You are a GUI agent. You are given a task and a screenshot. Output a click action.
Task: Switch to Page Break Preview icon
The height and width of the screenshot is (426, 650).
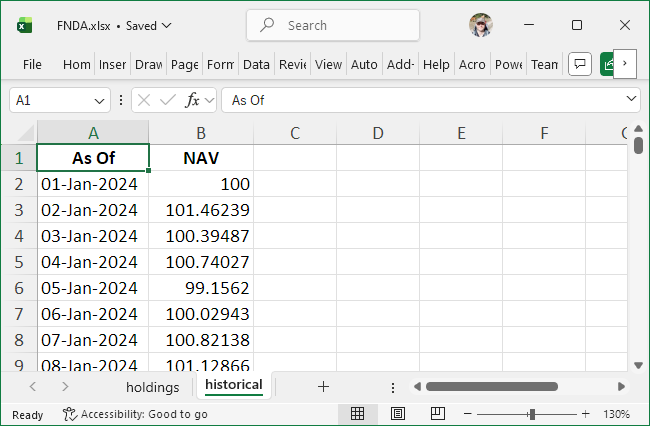pos(438,414)
